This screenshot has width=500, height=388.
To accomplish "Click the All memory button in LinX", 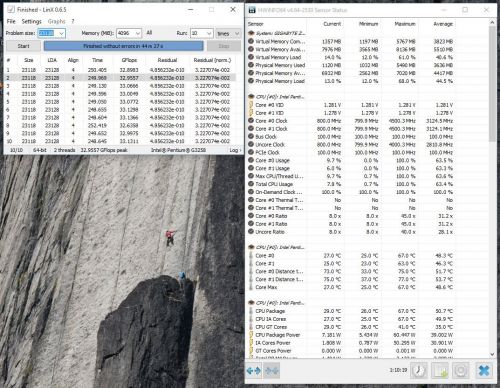I will pyautogui.click(x=149, y=33).
